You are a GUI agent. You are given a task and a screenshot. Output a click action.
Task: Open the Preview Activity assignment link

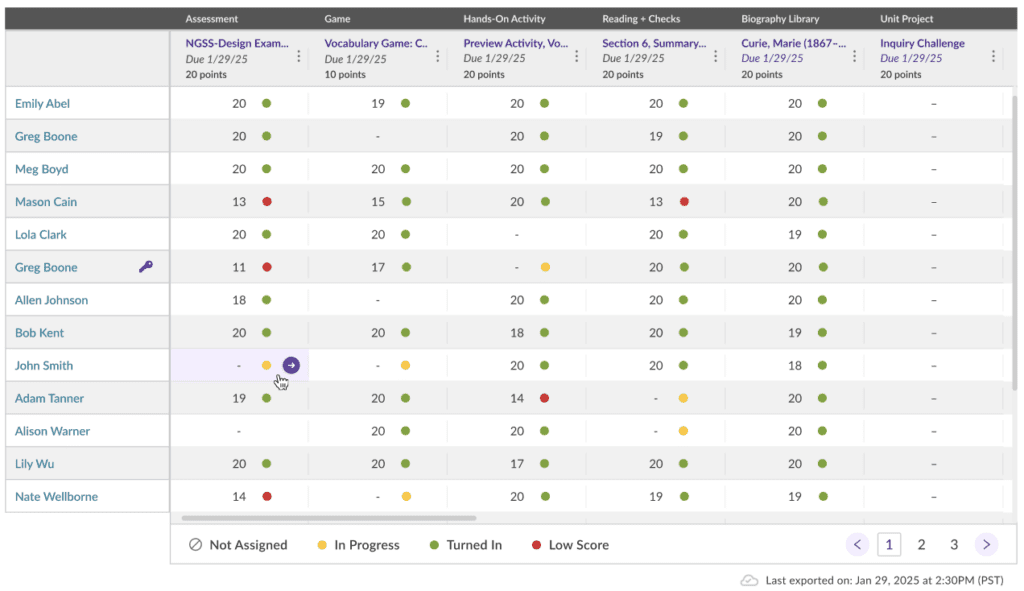[516, 44]
